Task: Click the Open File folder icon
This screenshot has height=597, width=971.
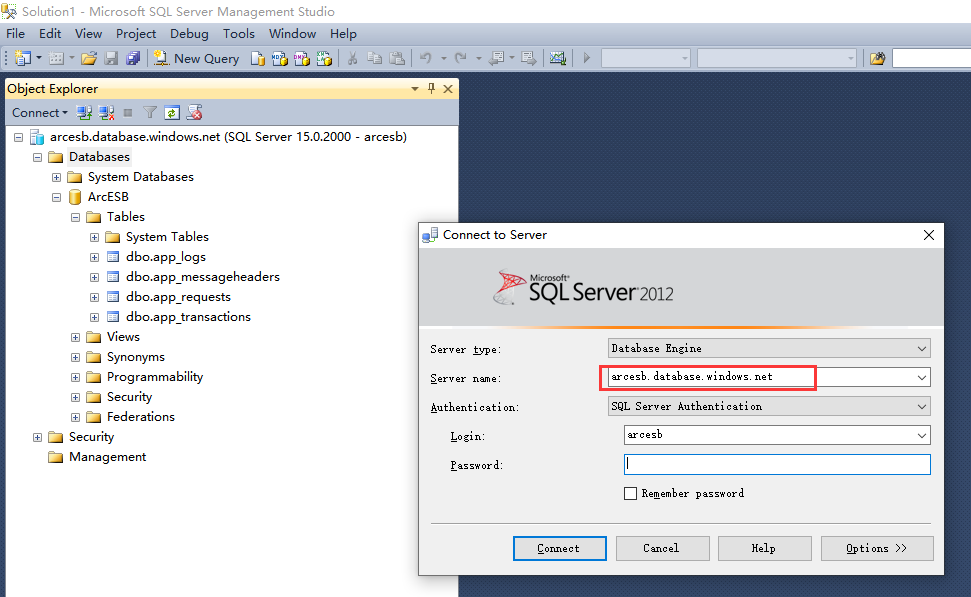Action: pos(89,58)
